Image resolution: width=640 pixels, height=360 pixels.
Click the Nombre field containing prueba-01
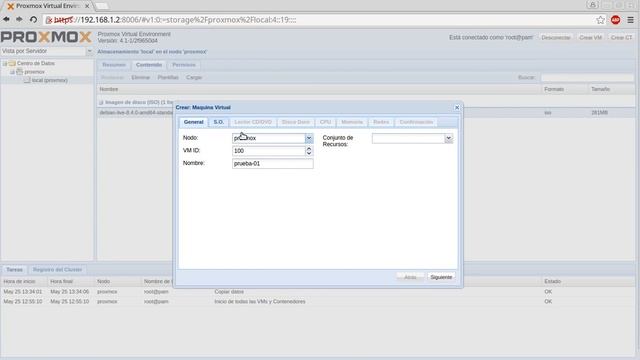(x=273, y=164)
